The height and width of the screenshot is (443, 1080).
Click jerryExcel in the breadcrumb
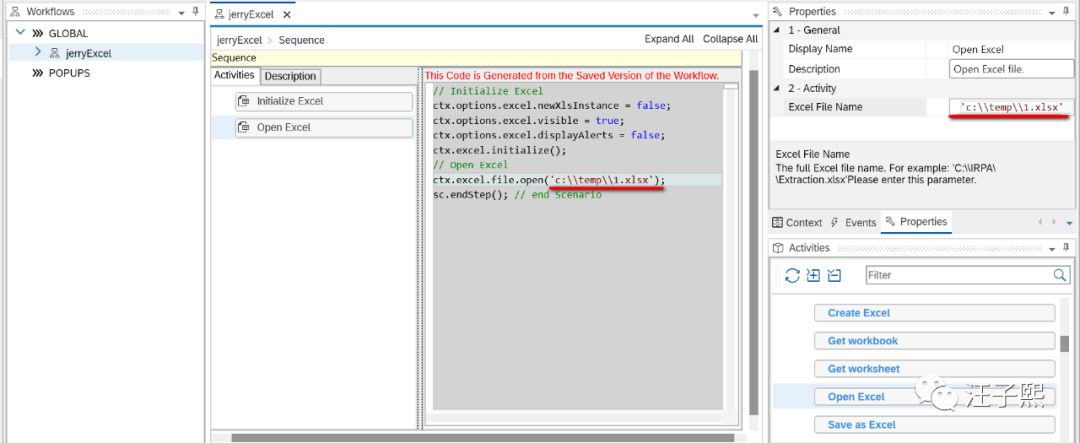(239, 40)
